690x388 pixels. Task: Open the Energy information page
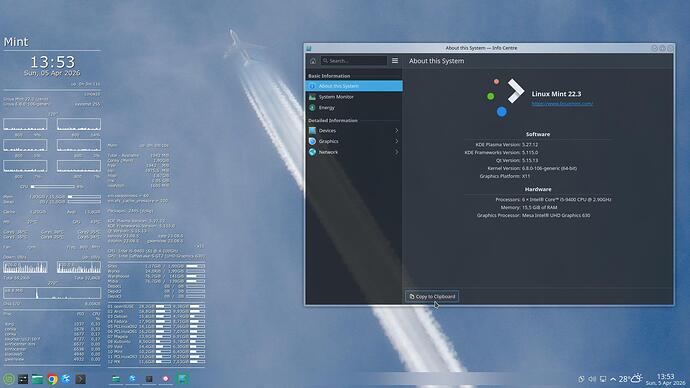click(x=354, y=107)
